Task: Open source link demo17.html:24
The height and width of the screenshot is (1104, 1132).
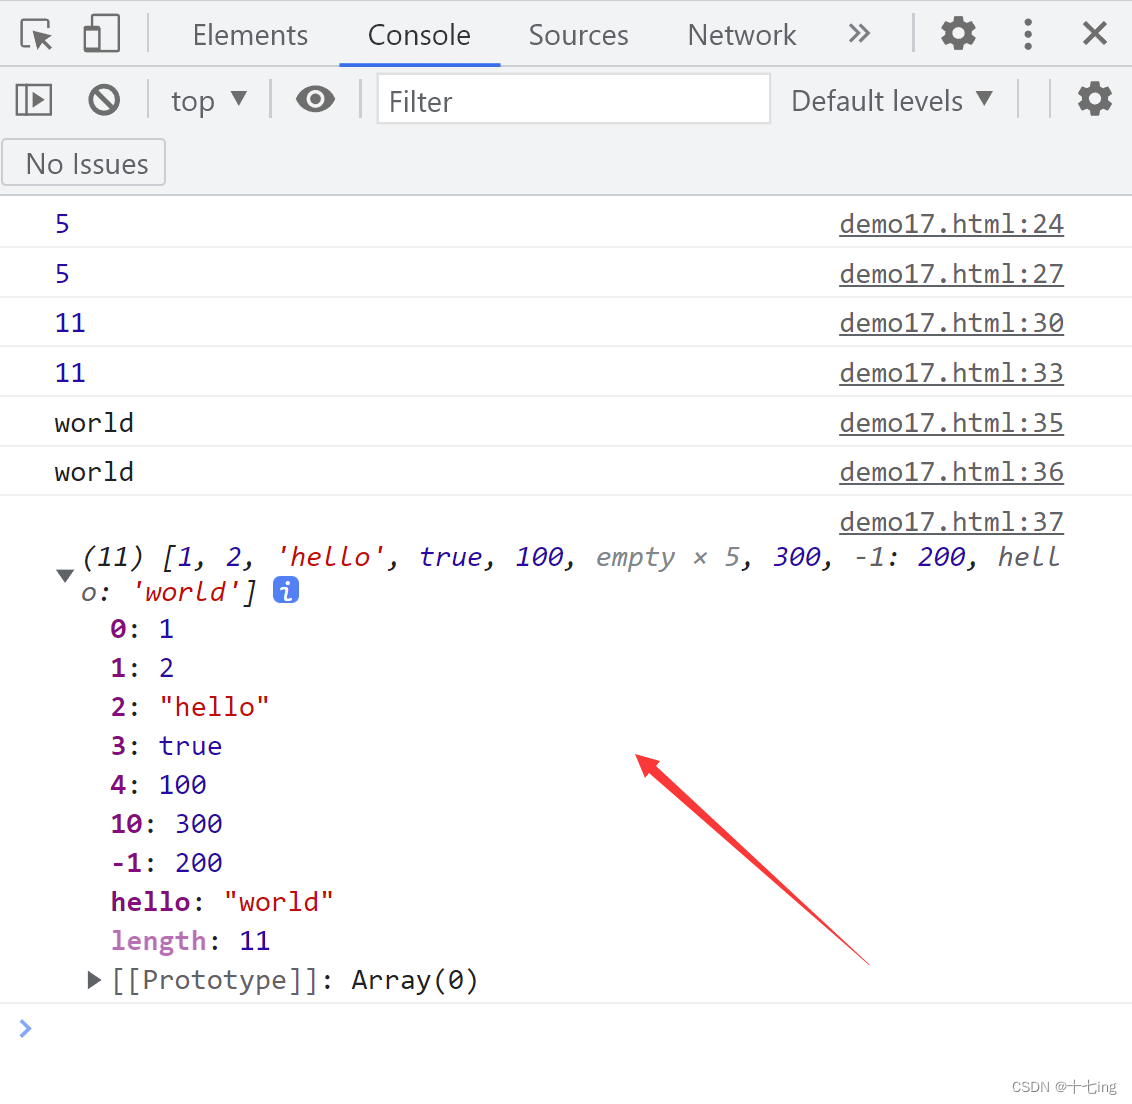Action: (x=951, y=225)
